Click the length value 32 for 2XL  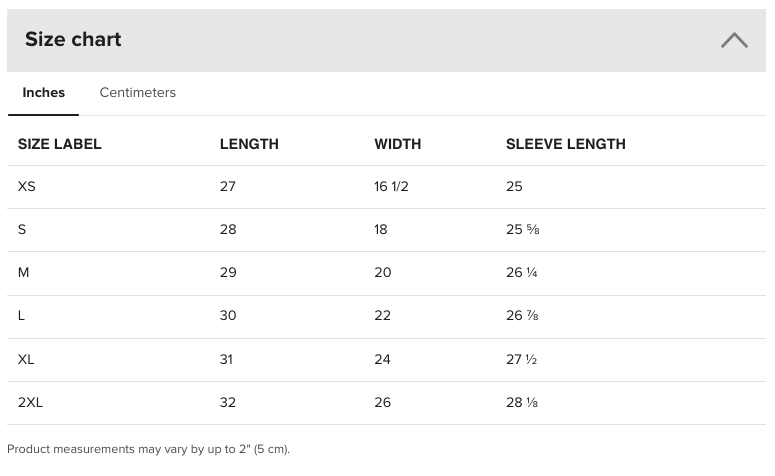click(x=228, y=402)
